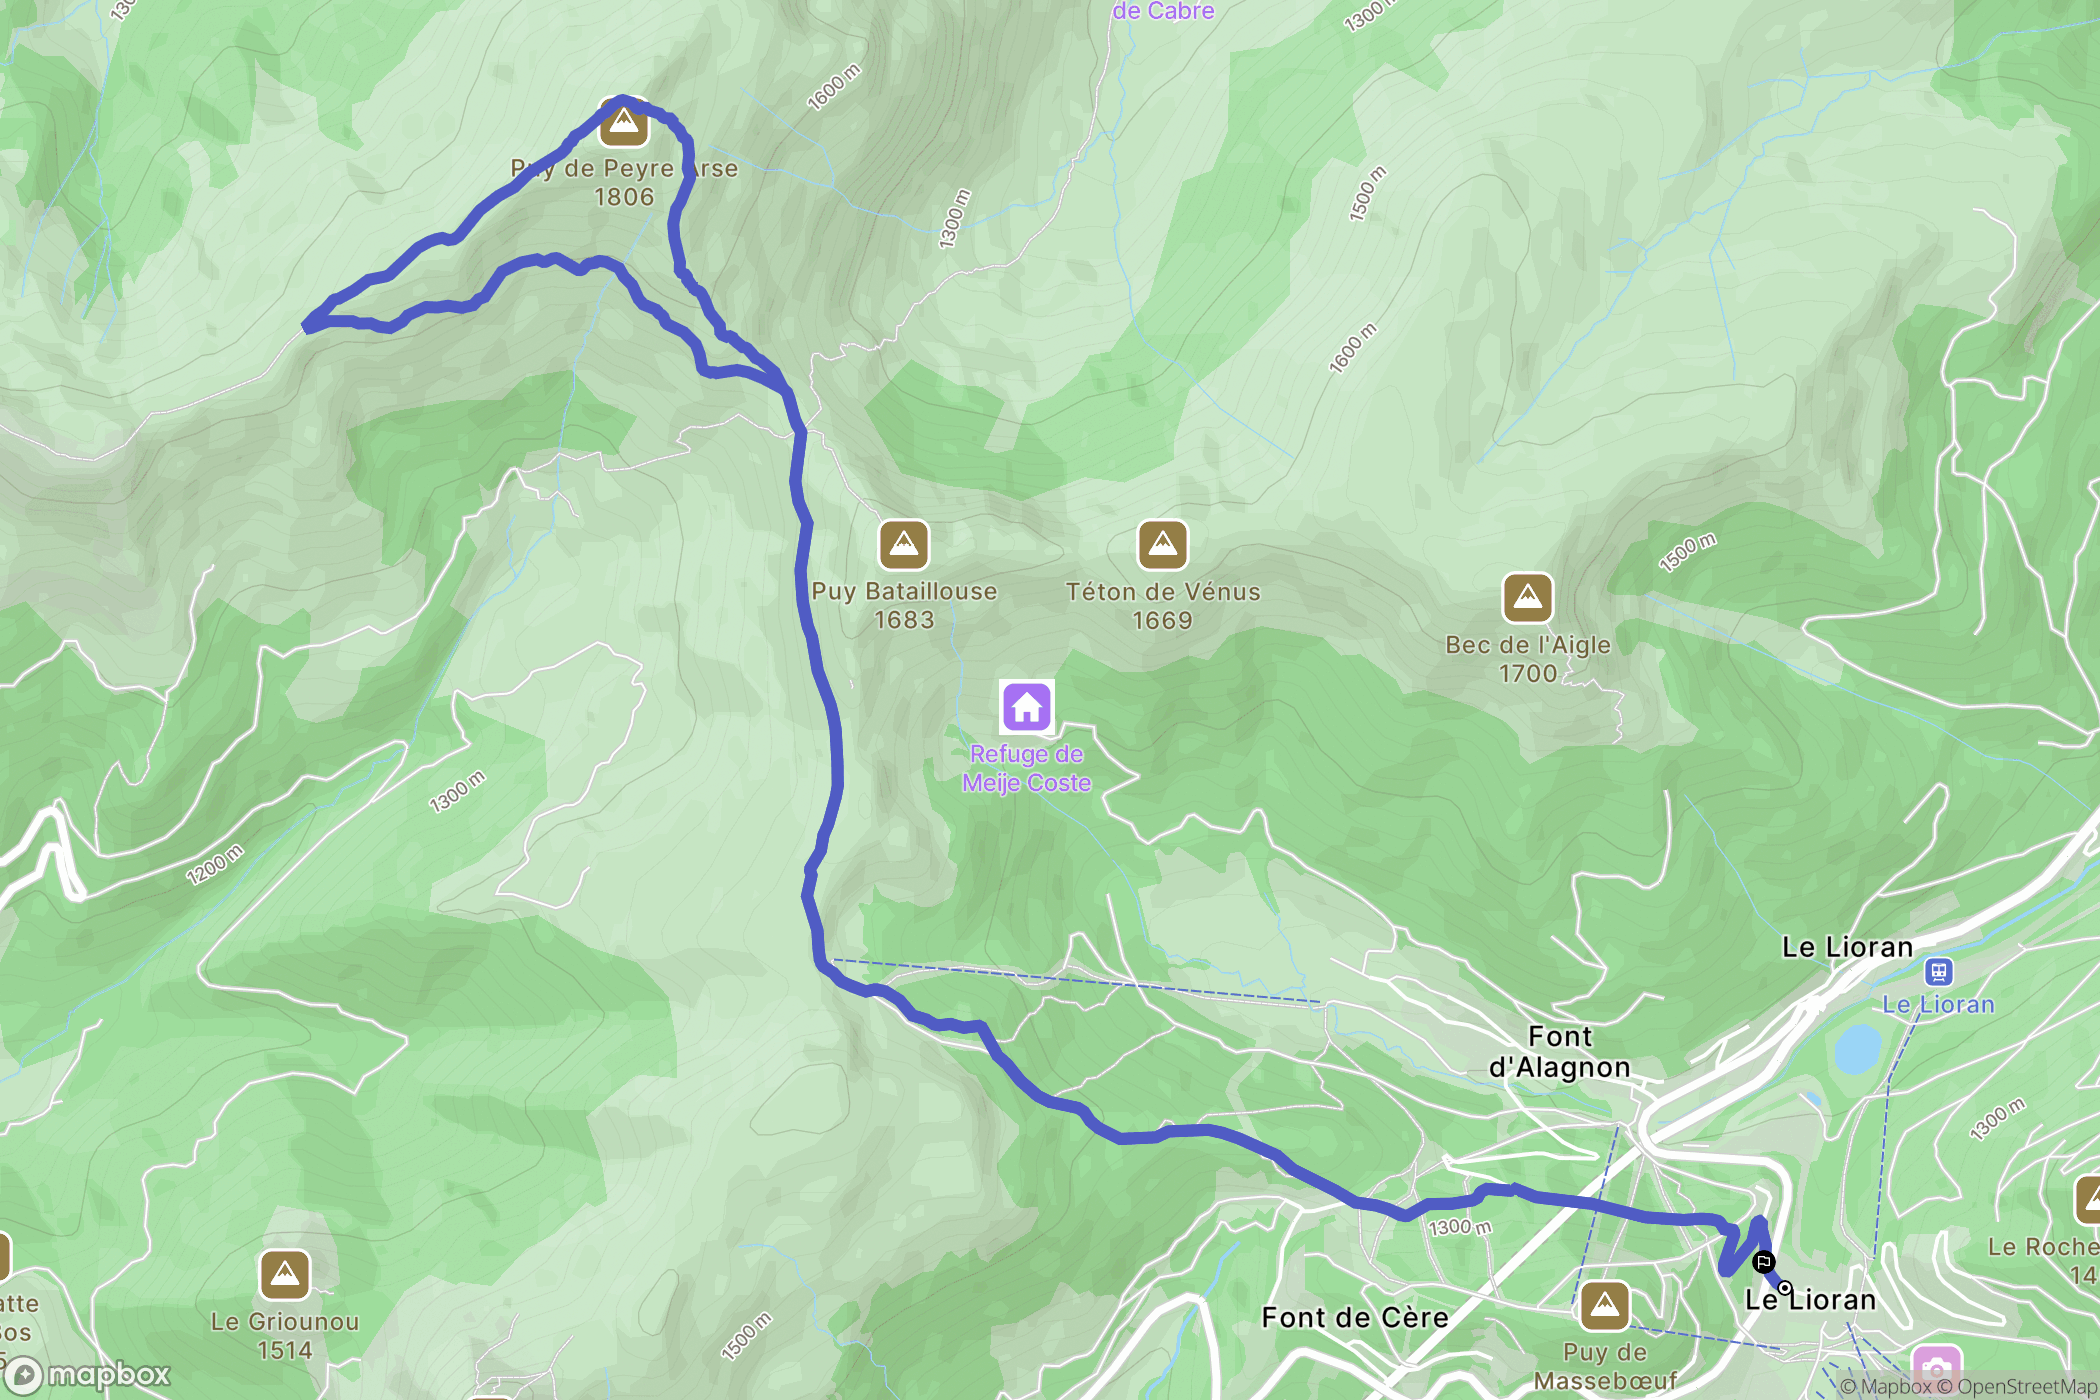The image size is (2100, 1400).
Task: Click the small blue lake near Le Lioran
Action: pos(1858,1048)
